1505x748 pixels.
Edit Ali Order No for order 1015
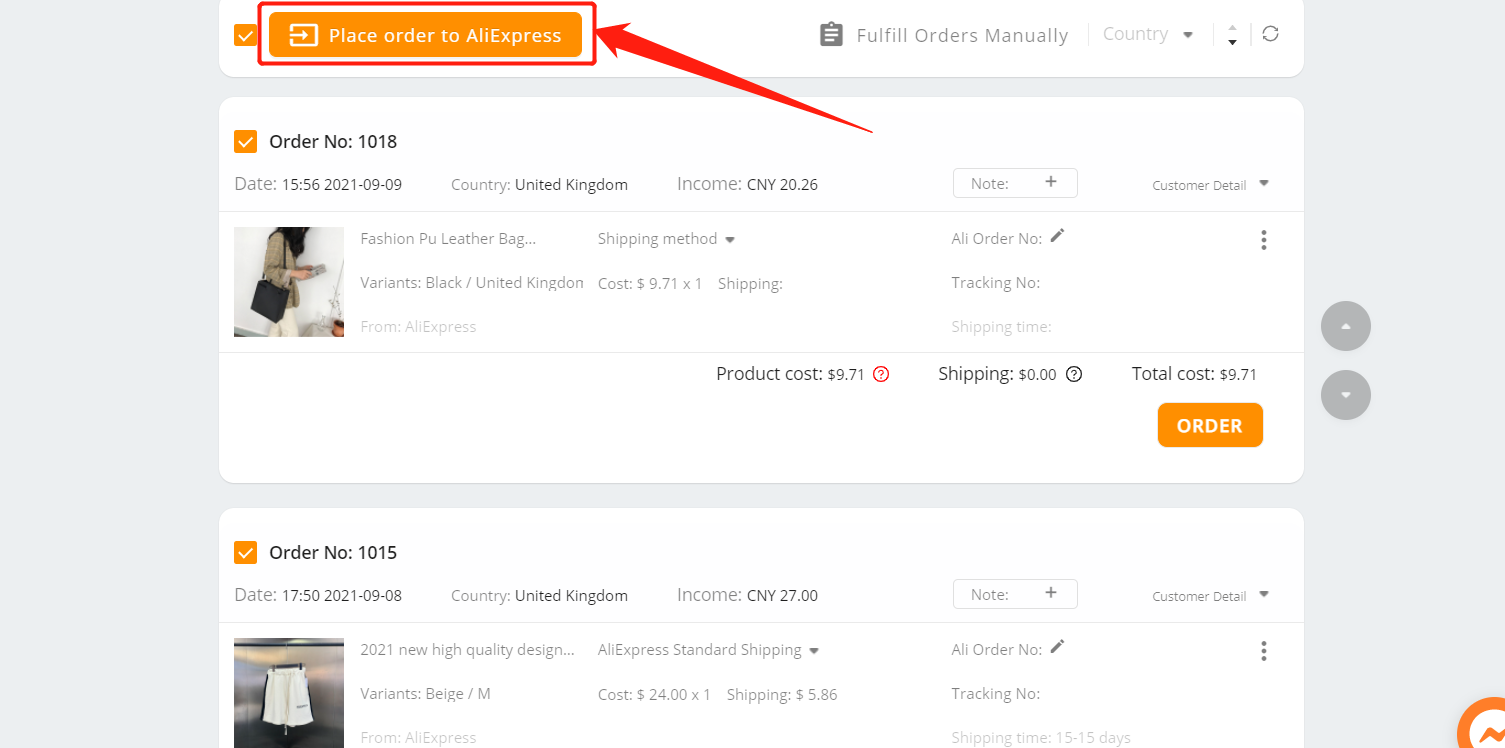pos(1057,647)
